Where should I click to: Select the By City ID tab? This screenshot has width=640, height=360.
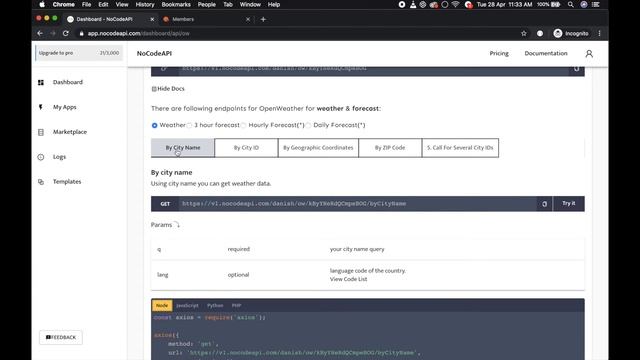[x=246, y=148]
